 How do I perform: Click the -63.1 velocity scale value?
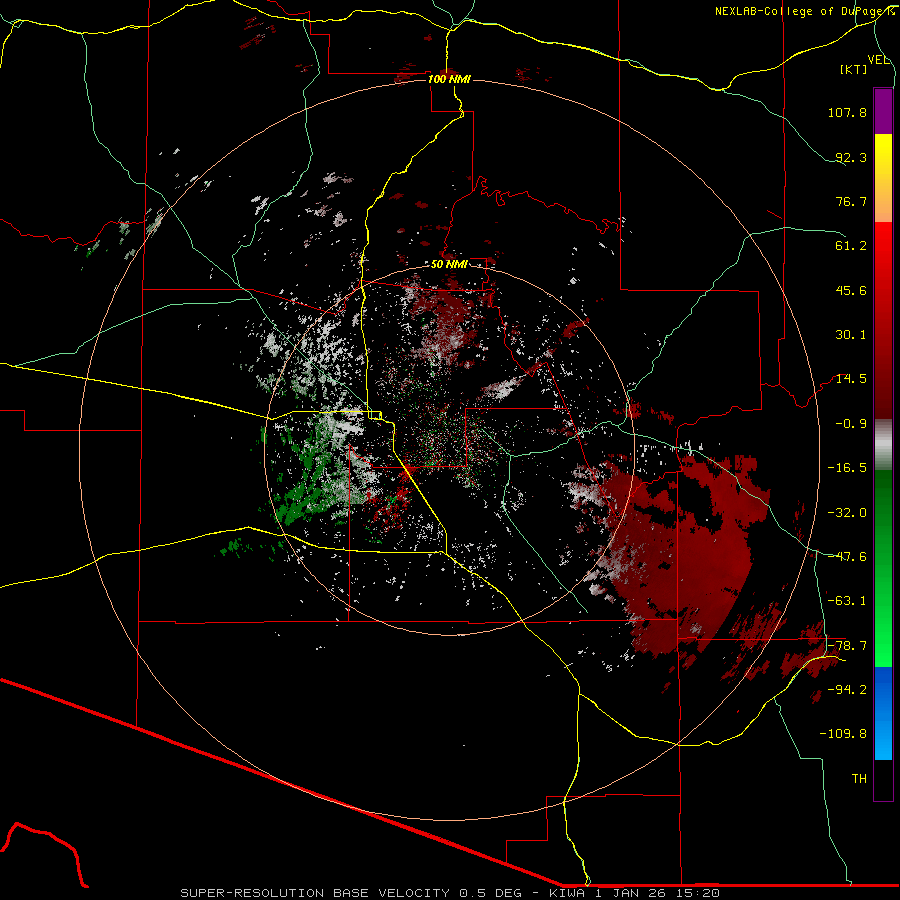tap(847, 601)
